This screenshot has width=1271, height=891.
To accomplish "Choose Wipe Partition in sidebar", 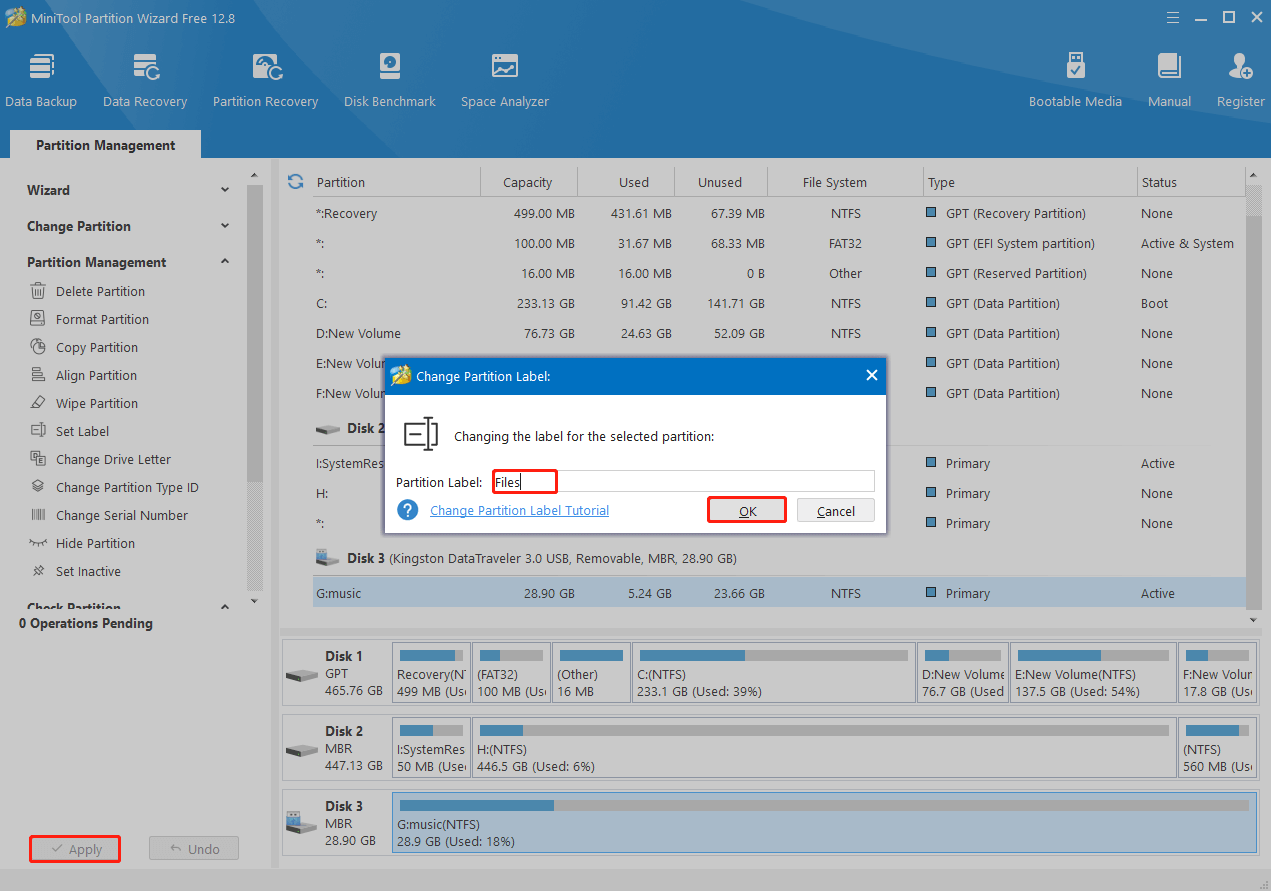I will (97, 403).
